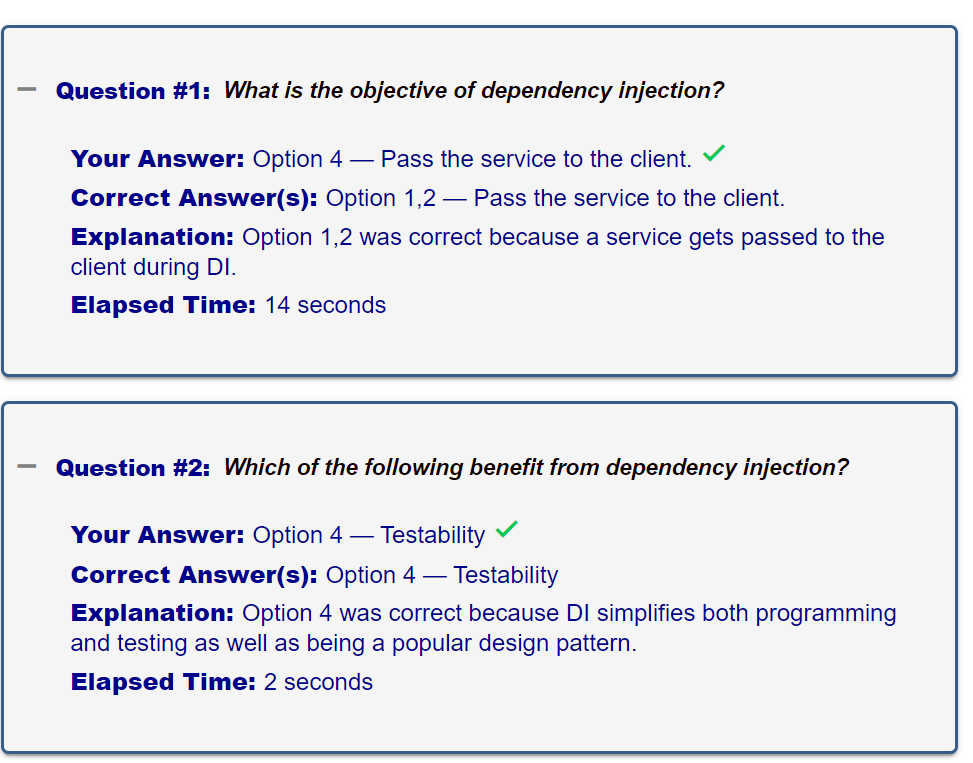
Task: Click the Elapsed Time 2 seconds entry
Action: (x=222, y=682)
